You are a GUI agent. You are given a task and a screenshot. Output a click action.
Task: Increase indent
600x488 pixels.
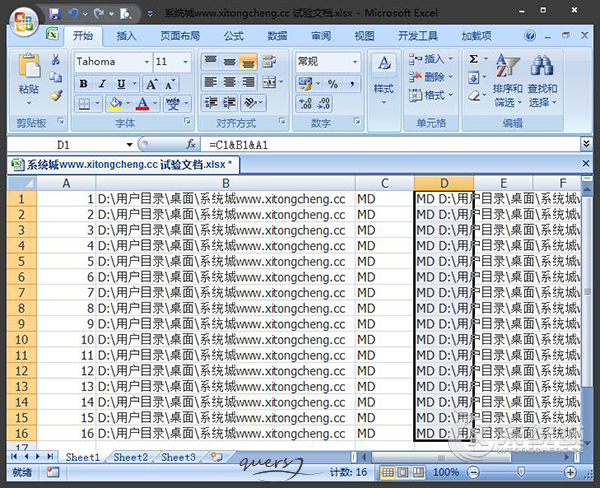(x=230, y=103)
